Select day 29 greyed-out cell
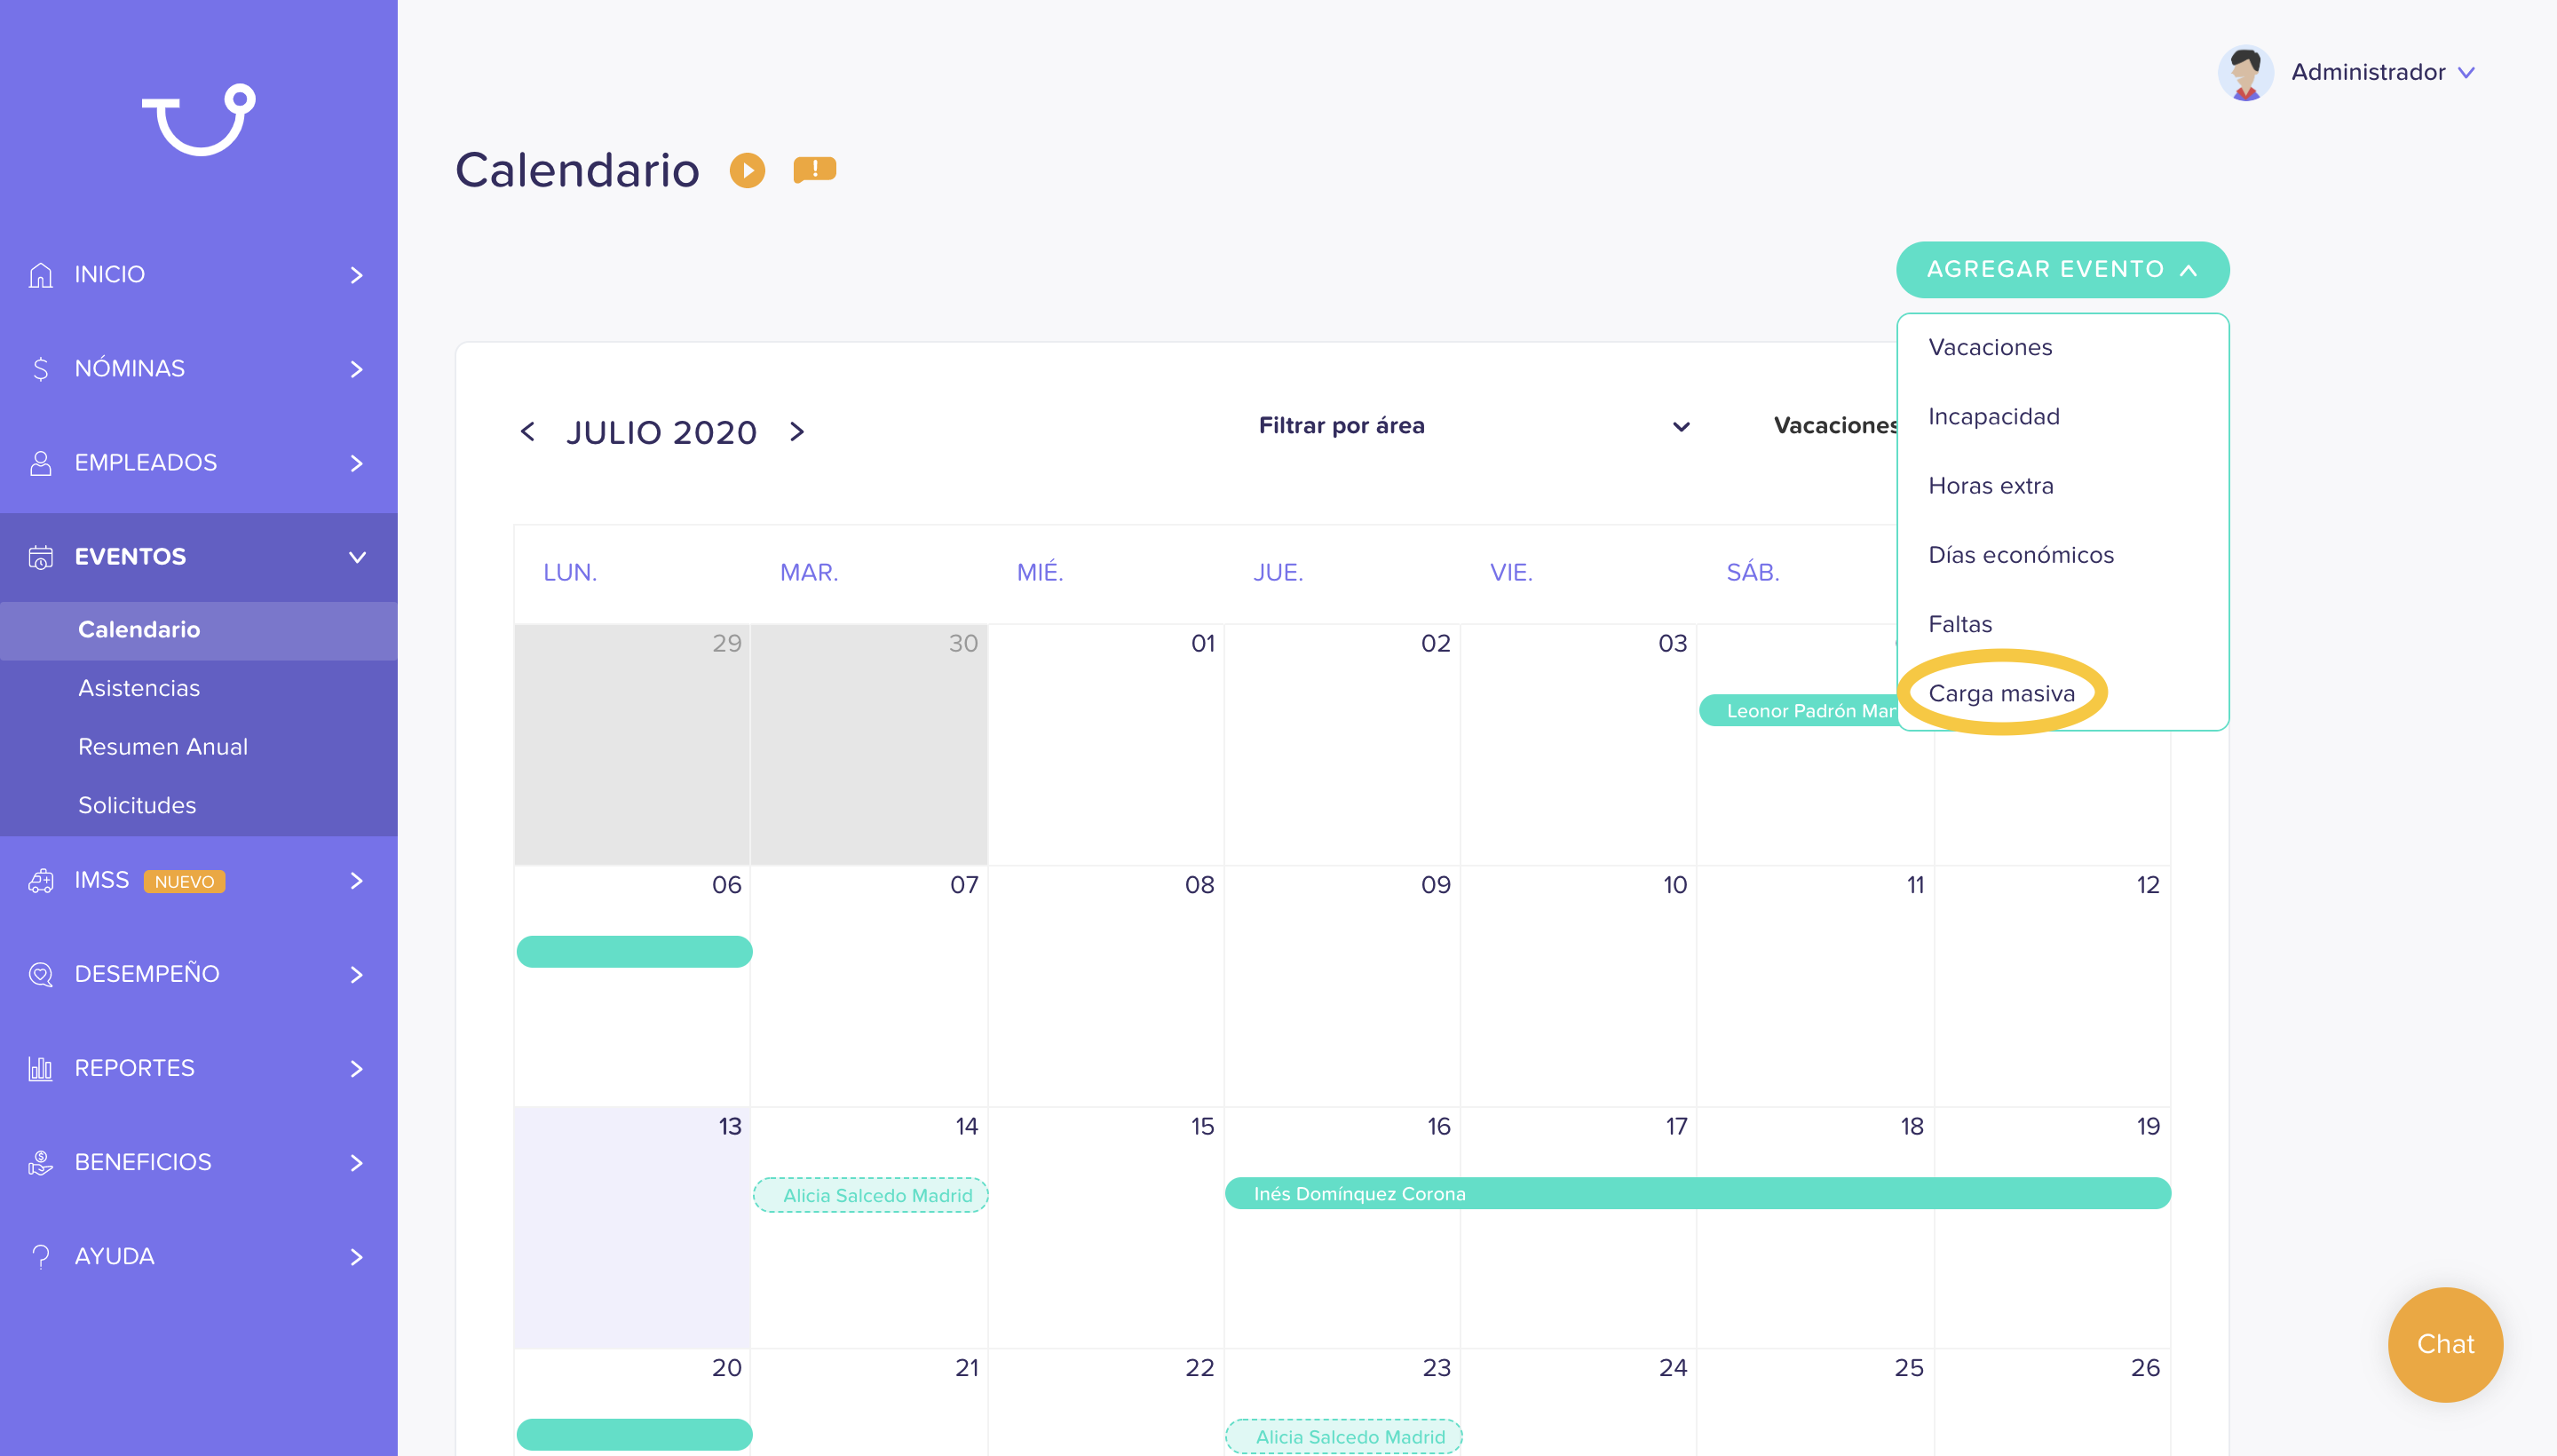The image size is (2557, 1456). pyautogui.click(x=632, y=745)
